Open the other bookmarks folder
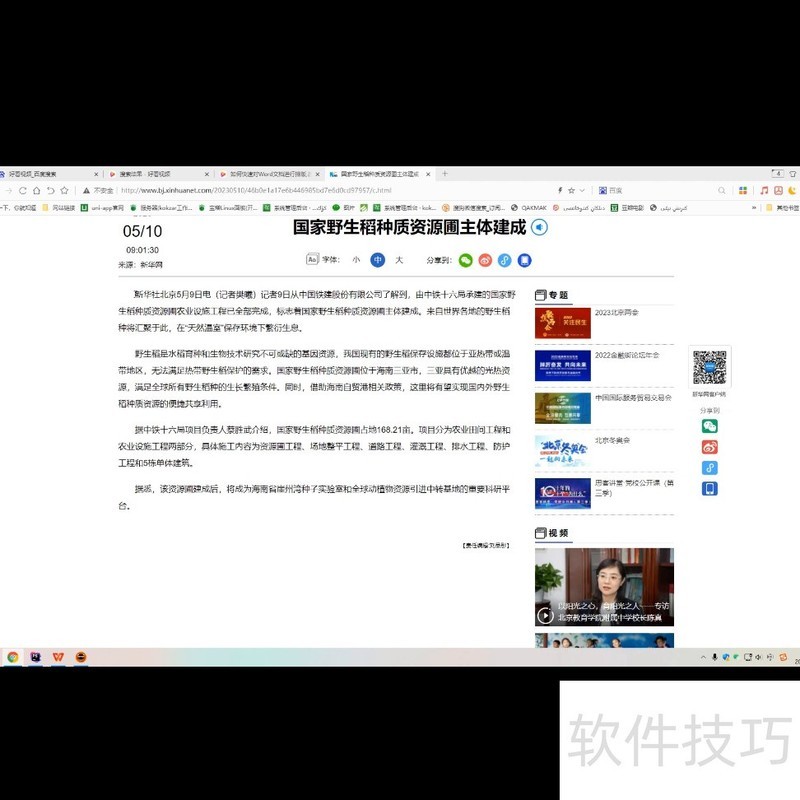 coord(783,208)
